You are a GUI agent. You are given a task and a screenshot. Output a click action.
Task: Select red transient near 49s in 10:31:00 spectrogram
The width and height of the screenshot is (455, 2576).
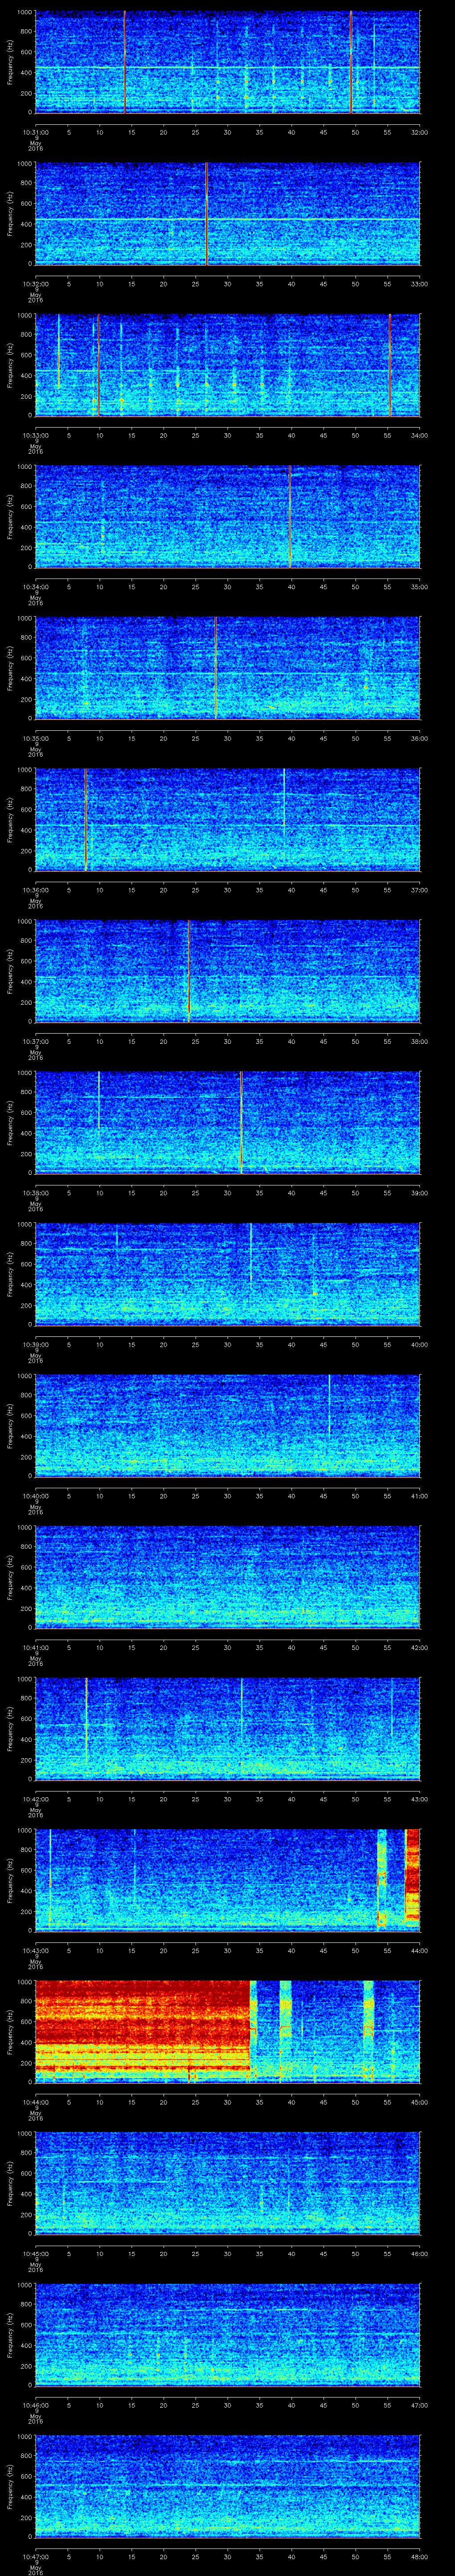click(x=351, y=62)
